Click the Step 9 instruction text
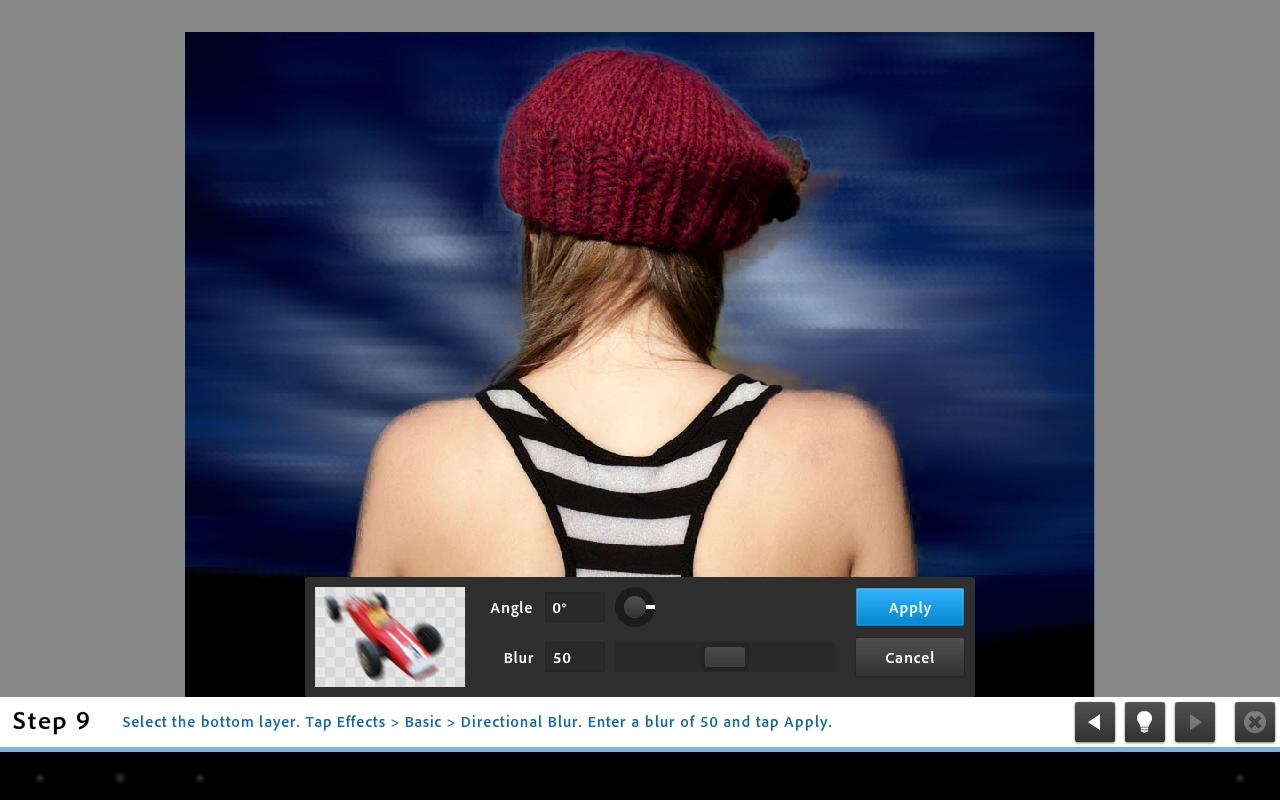 coord(477,722)
